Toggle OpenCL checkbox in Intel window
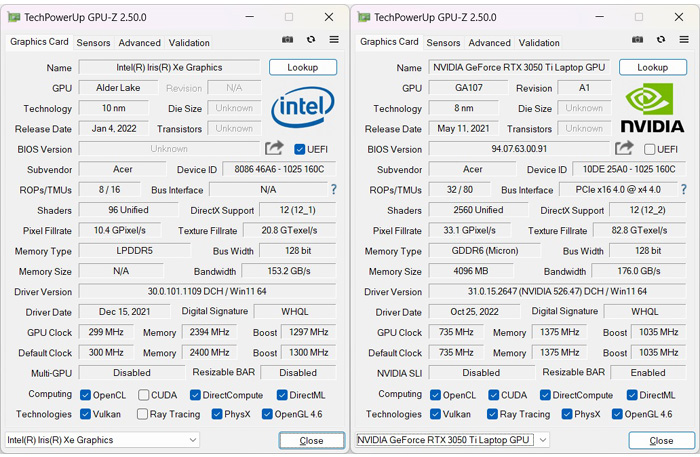 (x=85, y=395)
